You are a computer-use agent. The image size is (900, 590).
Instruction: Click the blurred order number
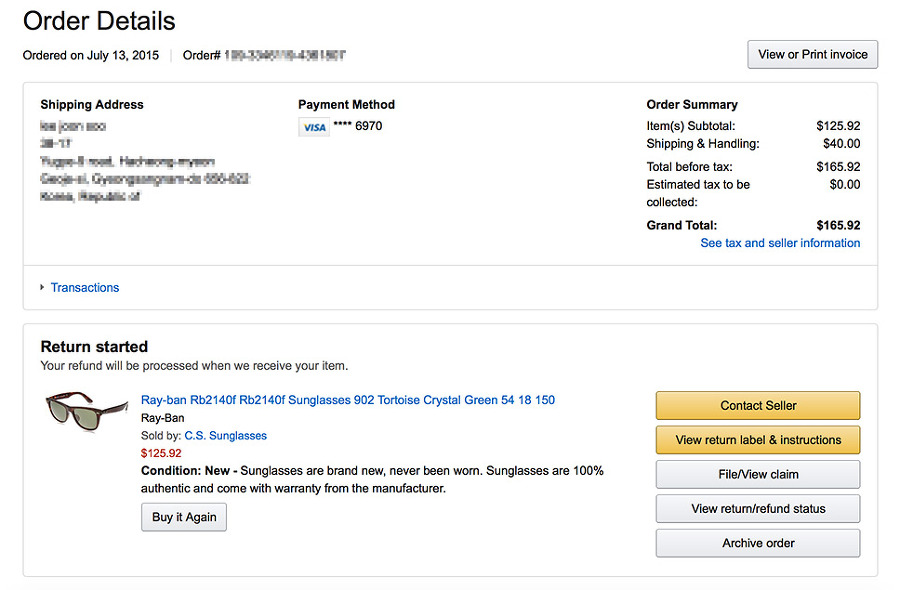(285, 56)
